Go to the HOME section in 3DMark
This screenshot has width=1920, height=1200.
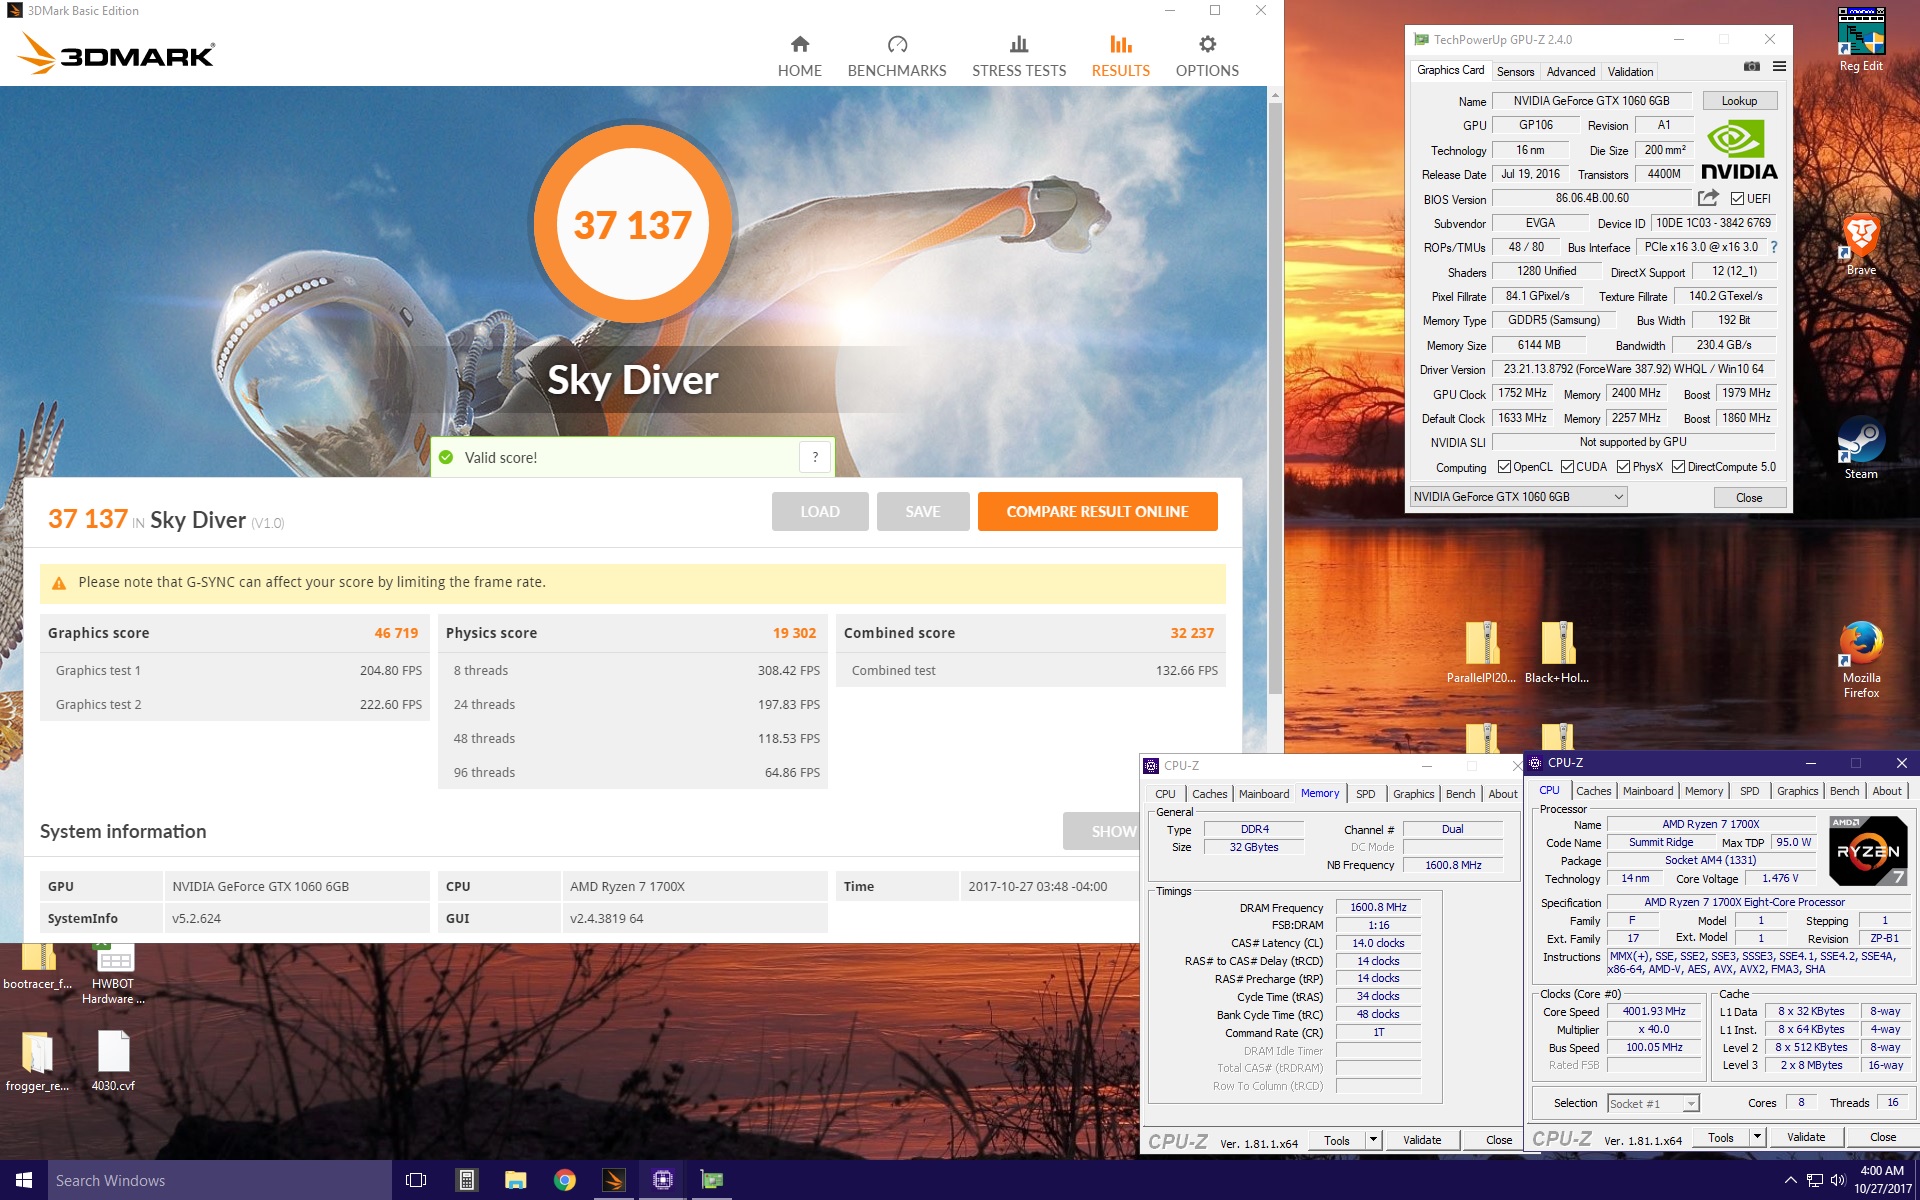pyautogui.click(x=800, y=57)
